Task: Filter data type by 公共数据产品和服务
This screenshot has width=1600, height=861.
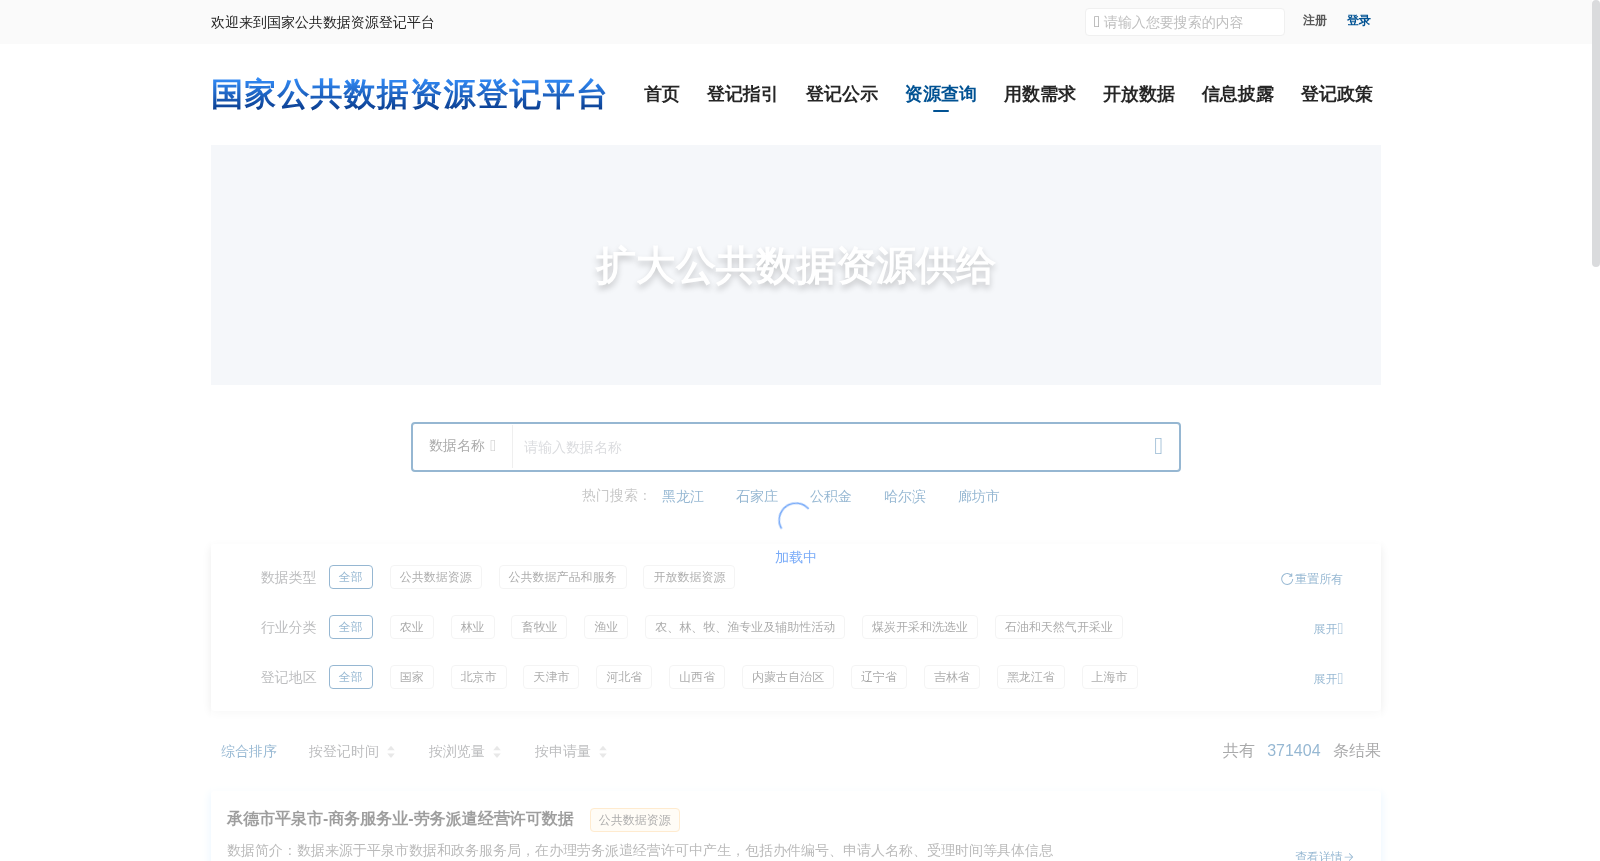Action: [563, 577]
